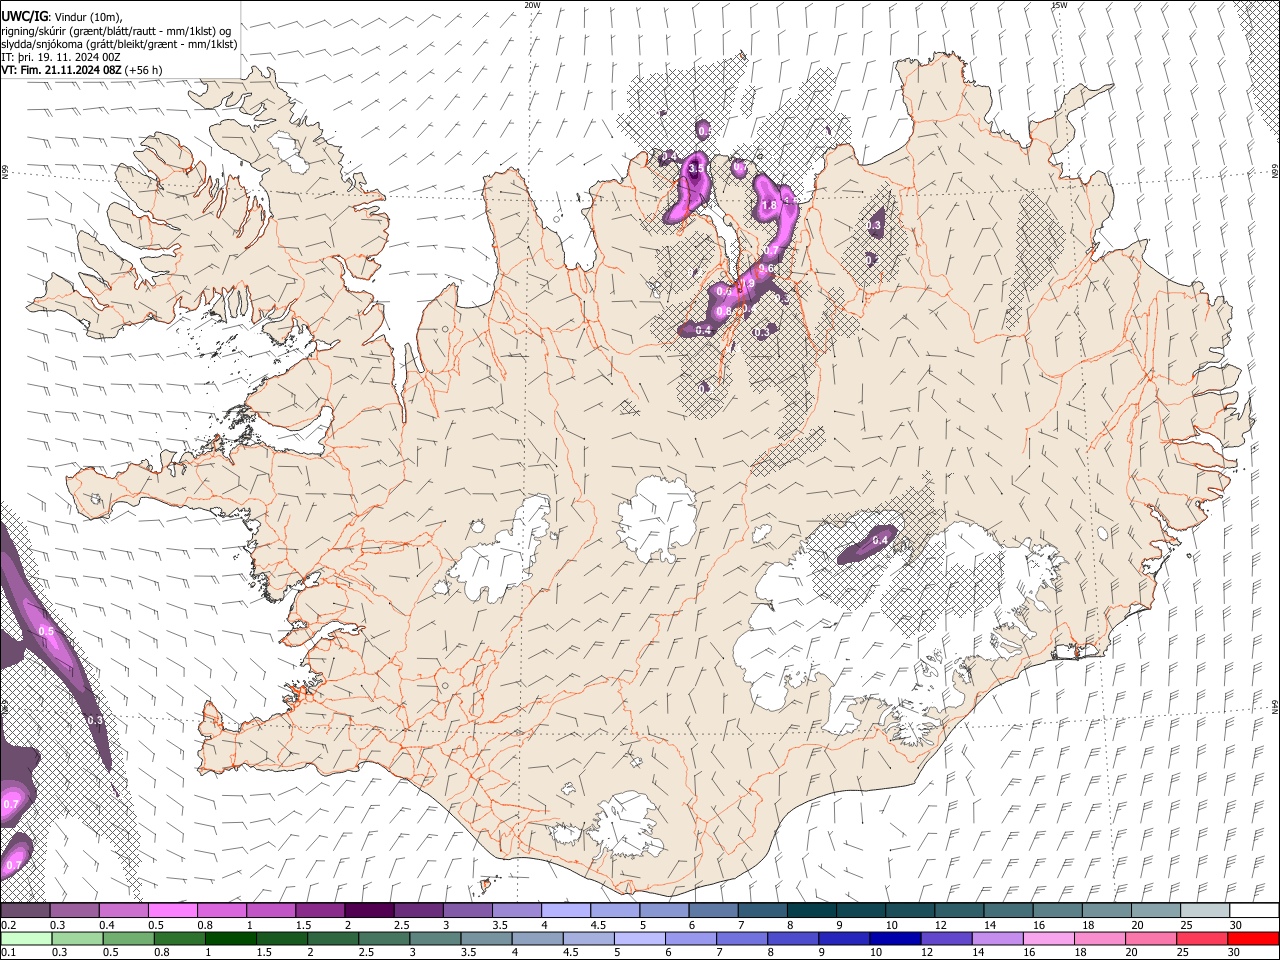Viewport: 1280px width, 960px height.
Task: Click the '0.5' precipitation value in the sea west of Iceland
Action: pos(46,631)
